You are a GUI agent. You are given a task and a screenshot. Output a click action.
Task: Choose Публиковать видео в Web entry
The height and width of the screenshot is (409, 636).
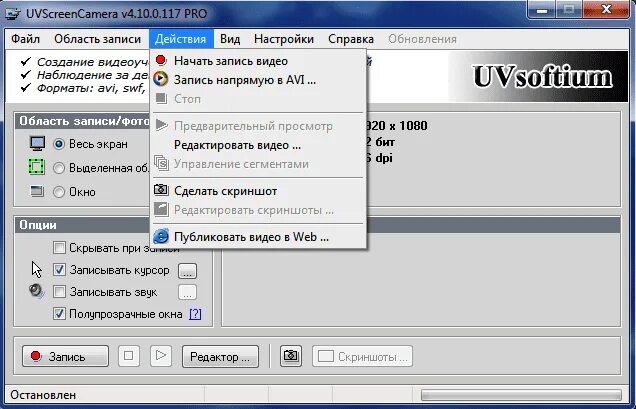258,237
